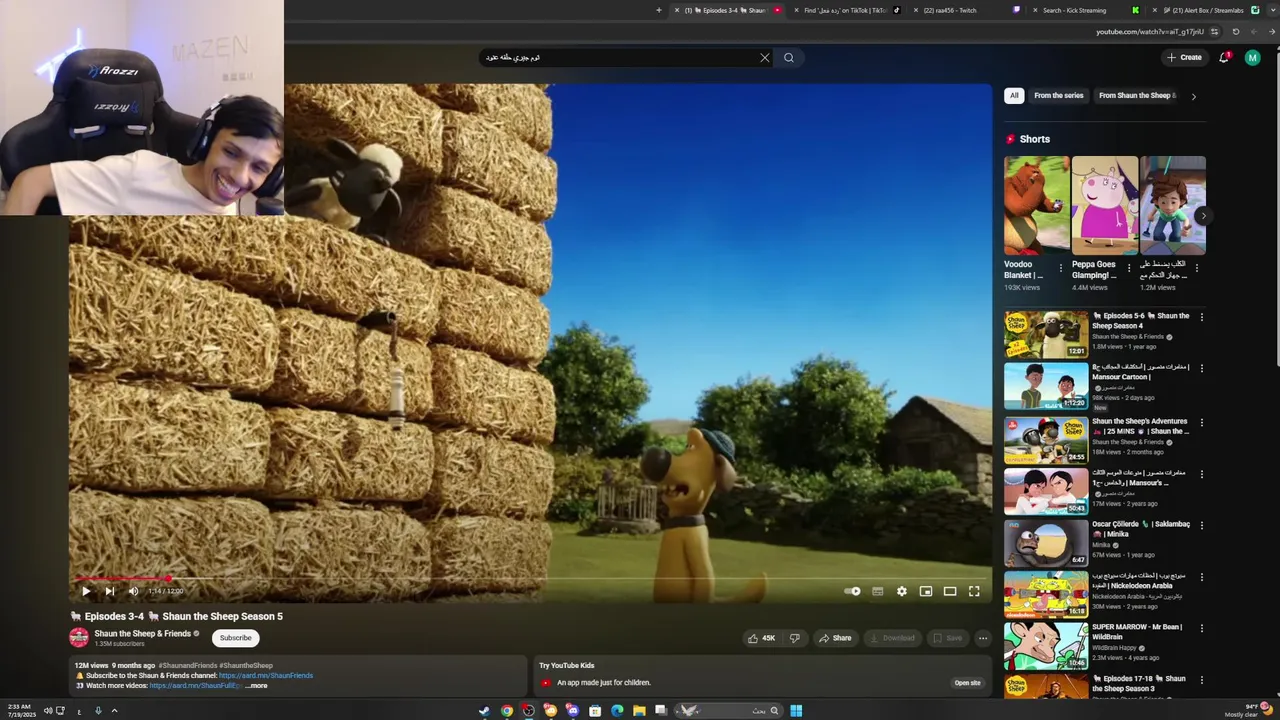Subscribe to Shaun the Sheep & Friends
This screenshot has height=720, width=1280.
(236, 638)
